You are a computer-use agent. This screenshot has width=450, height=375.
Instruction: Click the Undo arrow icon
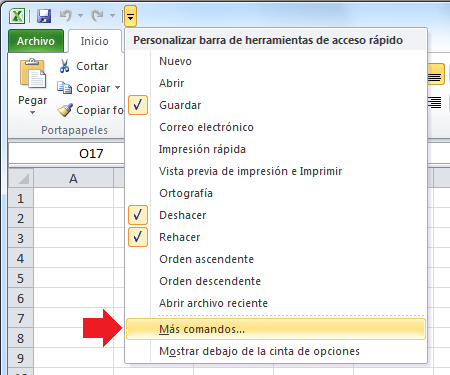66,15
